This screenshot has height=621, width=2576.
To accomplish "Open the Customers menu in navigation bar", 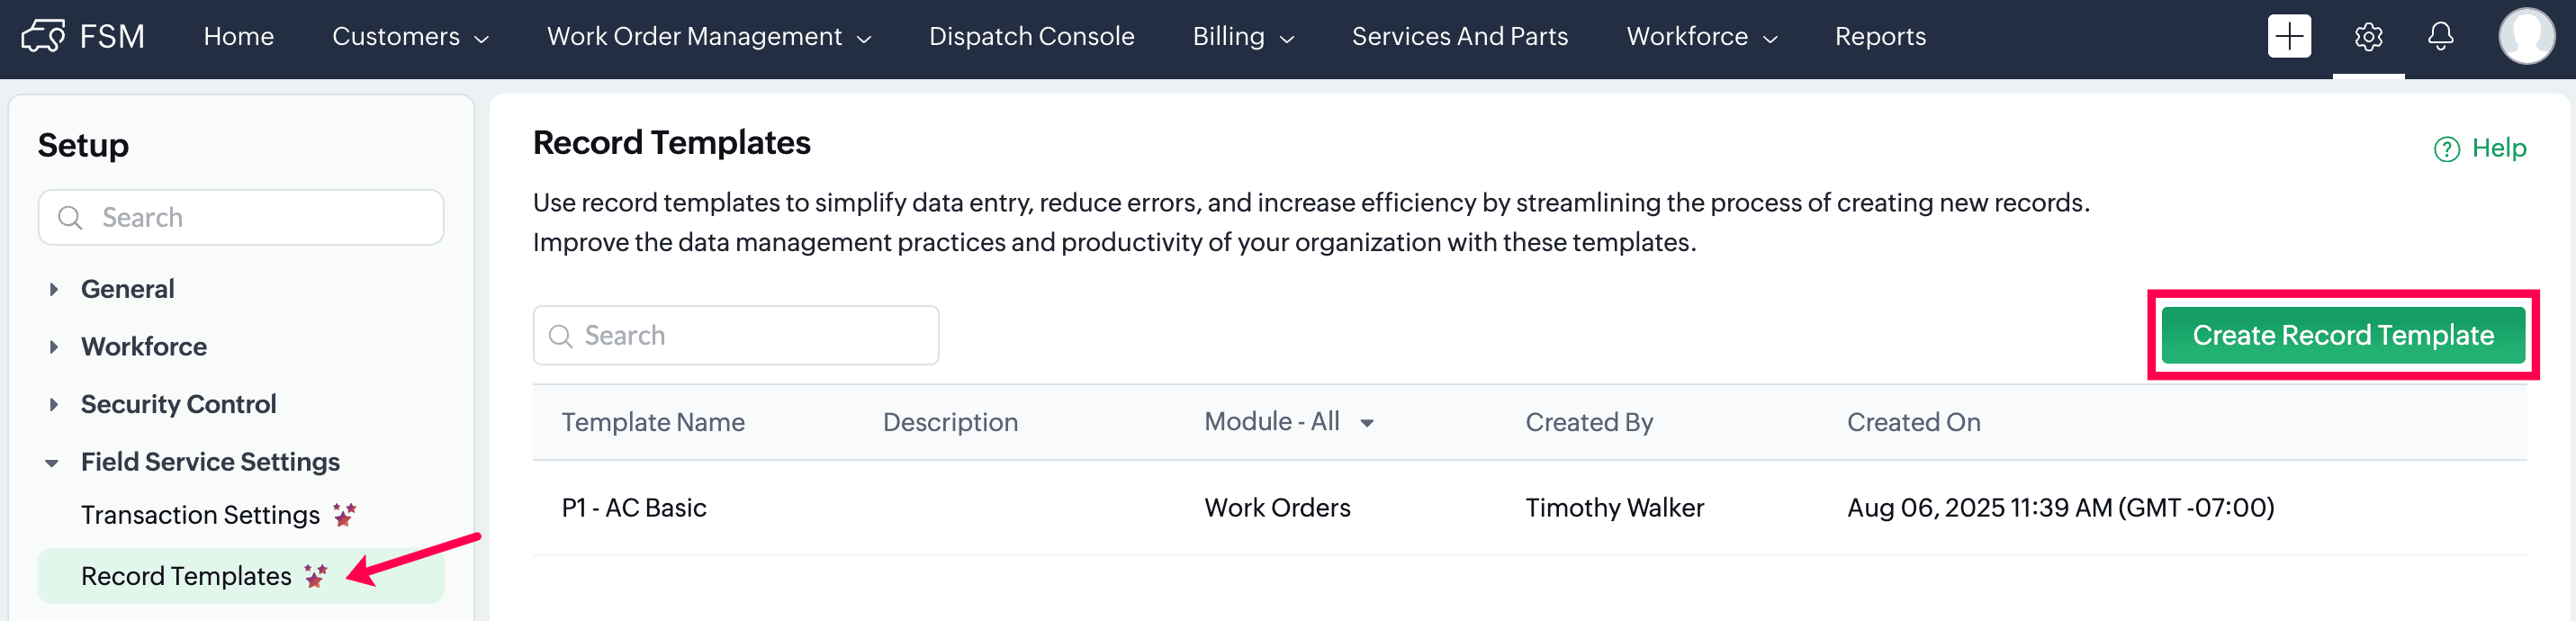I will (409, 37).
